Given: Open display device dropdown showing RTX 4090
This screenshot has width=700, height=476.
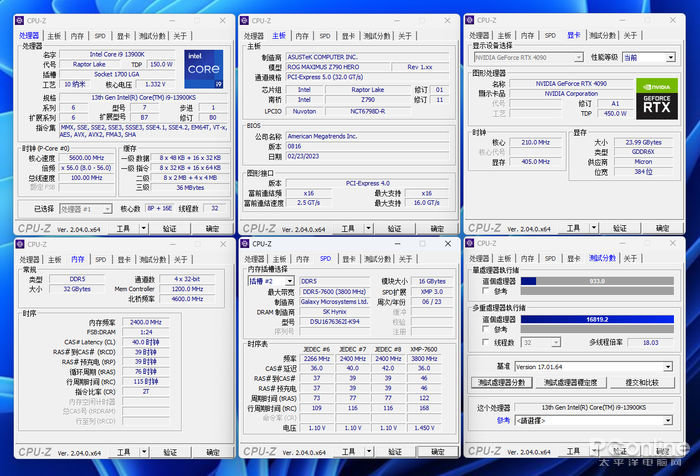Looking at the screenshot, I should tap(529, 57).
